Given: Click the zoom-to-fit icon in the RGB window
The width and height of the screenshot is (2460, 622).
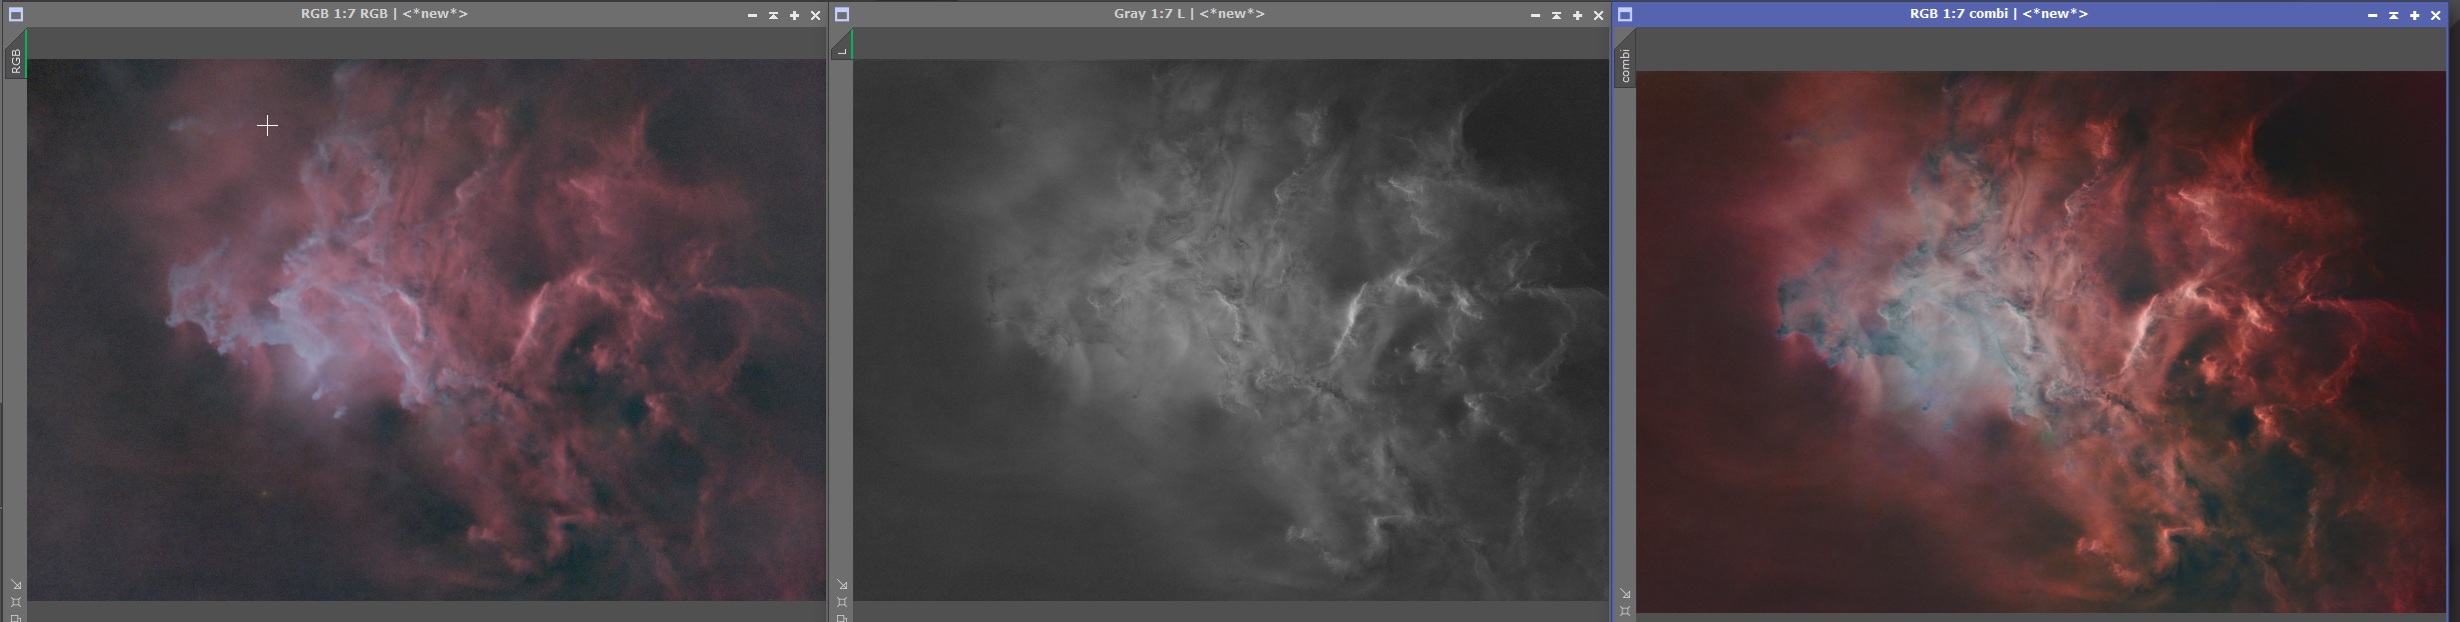Looking at the screenshot, I should (x=16, y=602).
